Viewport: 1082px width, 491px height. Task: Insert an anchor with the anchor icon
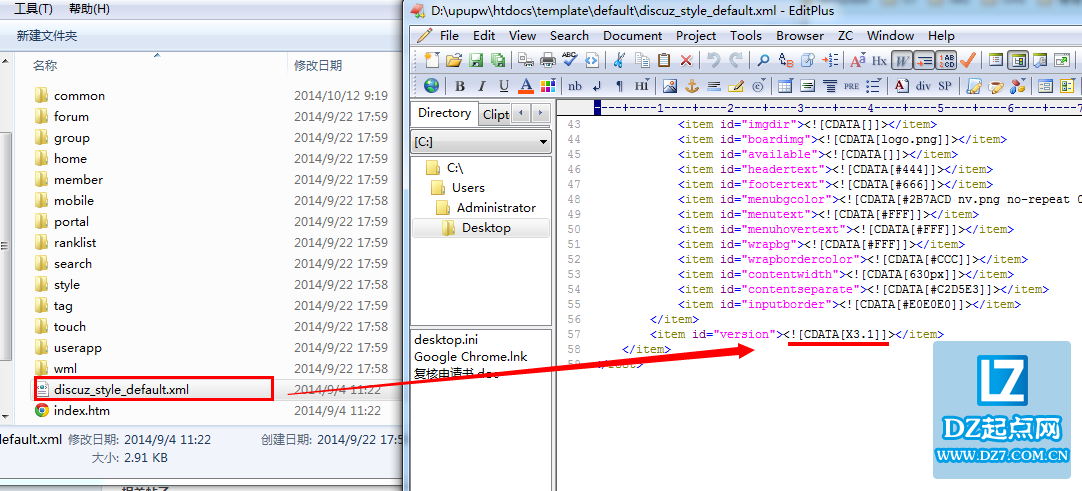click(692, 86)
